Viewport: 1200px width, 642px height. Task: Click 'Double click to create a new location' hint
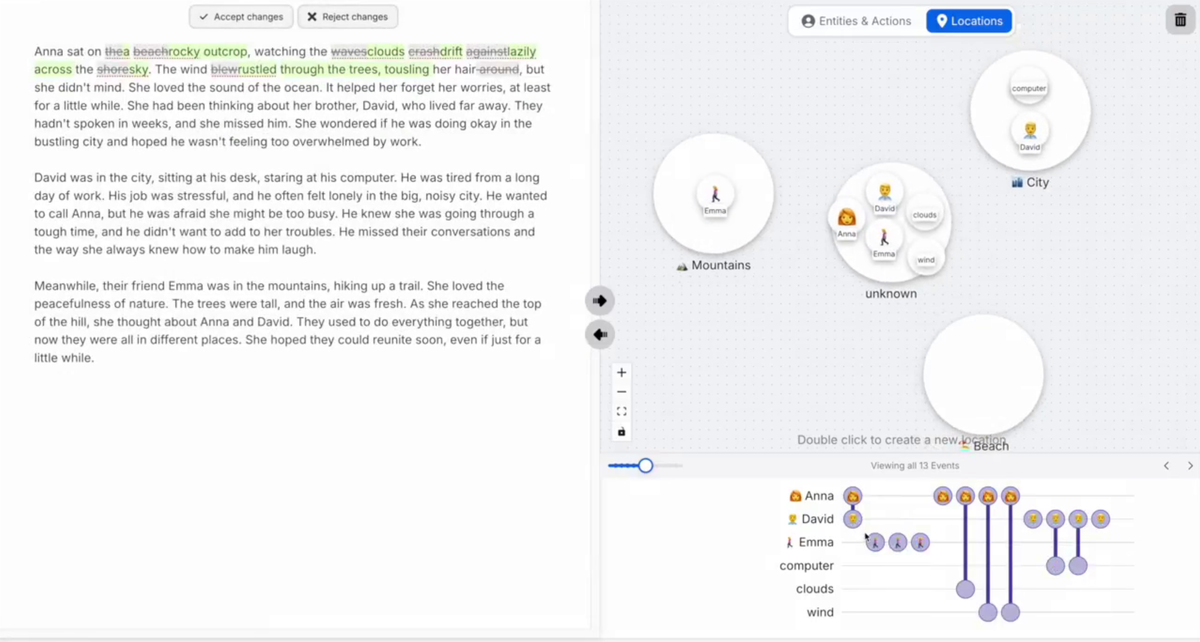pyautogui.click(x=901, y=440)
